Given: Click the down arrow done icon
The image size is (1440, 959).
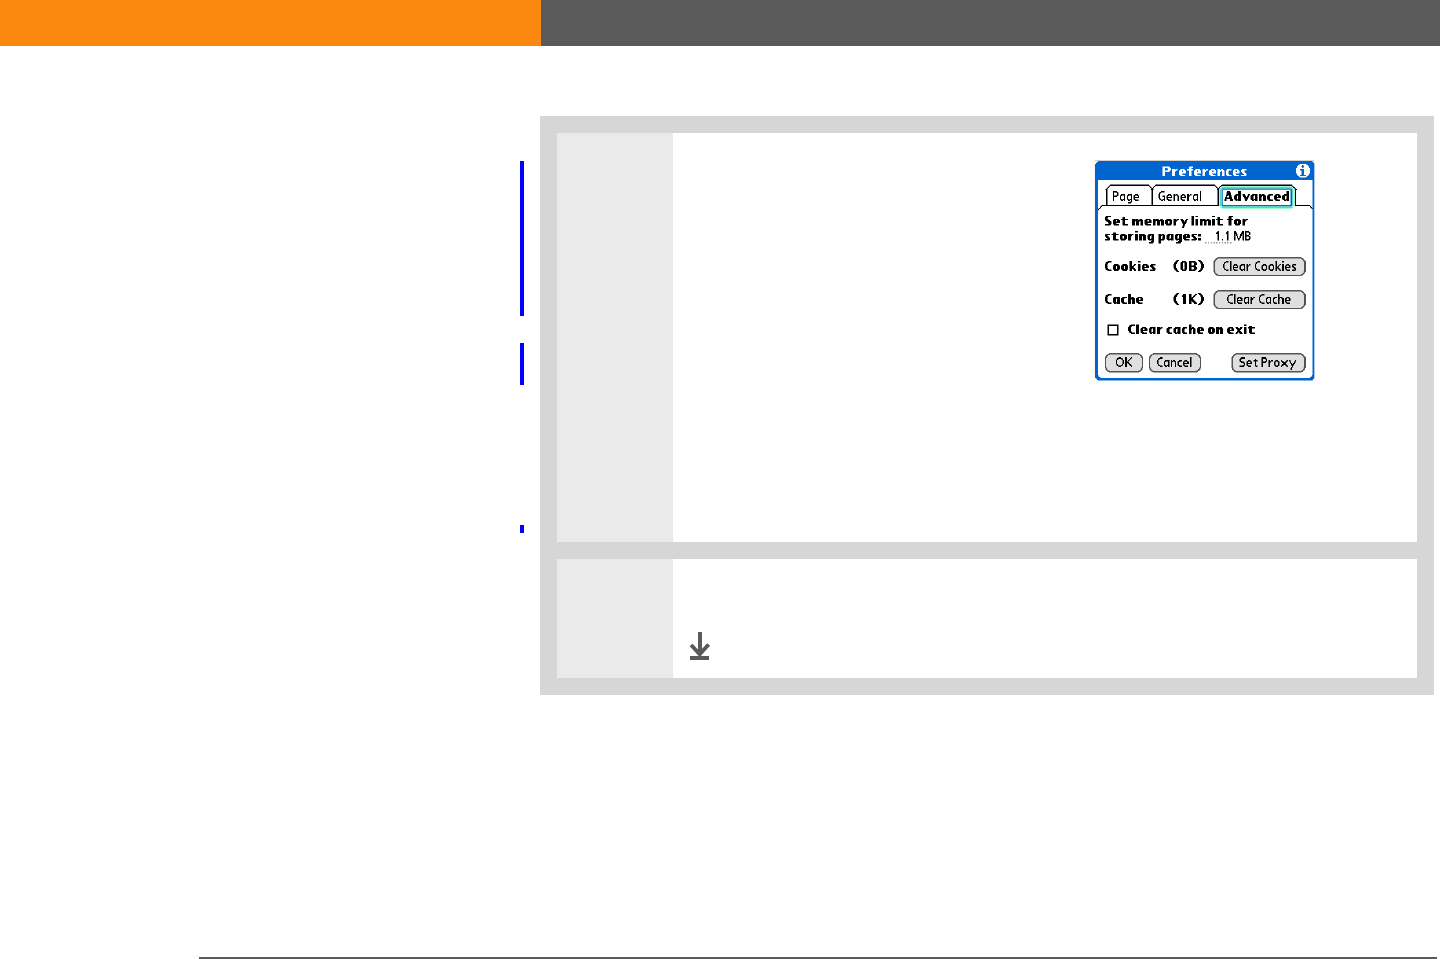Looking at the screenshot, I should pos(700,646).
